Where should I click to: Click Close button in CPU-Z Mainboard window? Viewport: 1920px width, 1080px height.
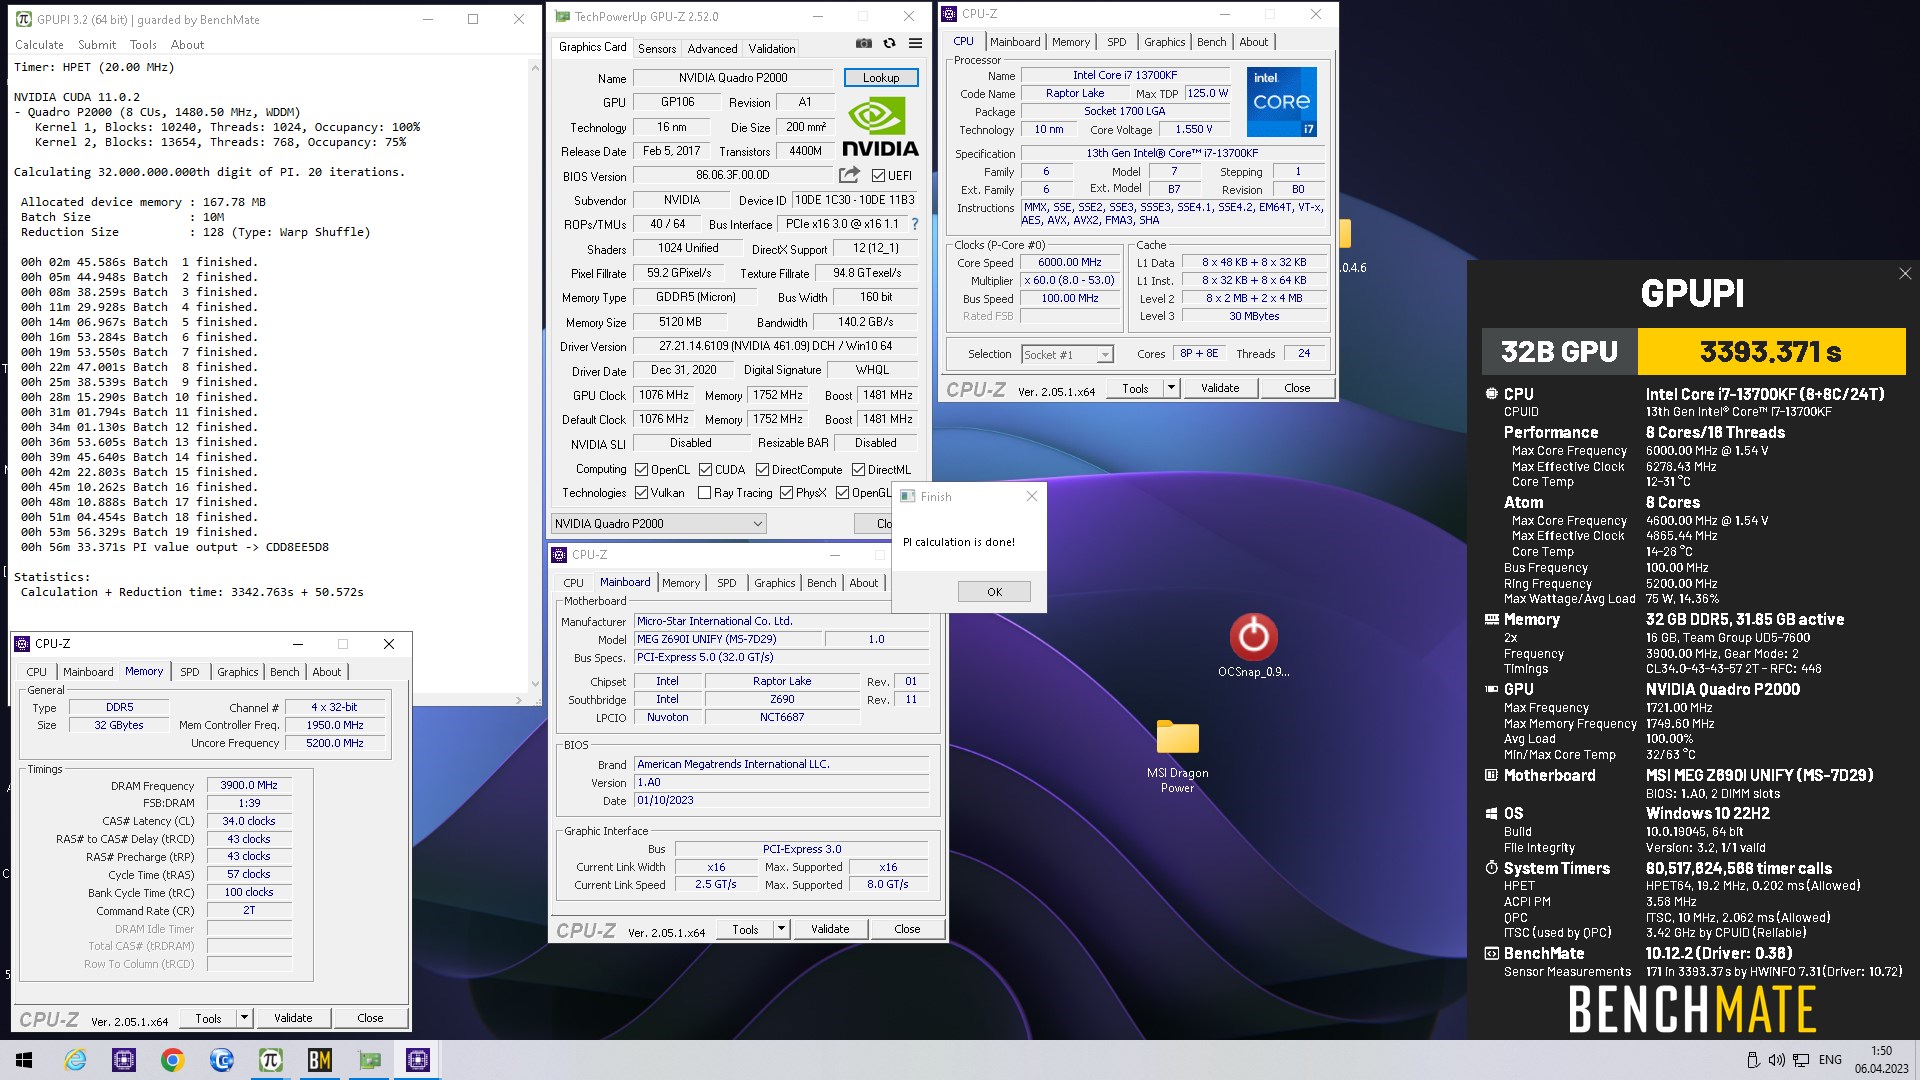point(907,929)
